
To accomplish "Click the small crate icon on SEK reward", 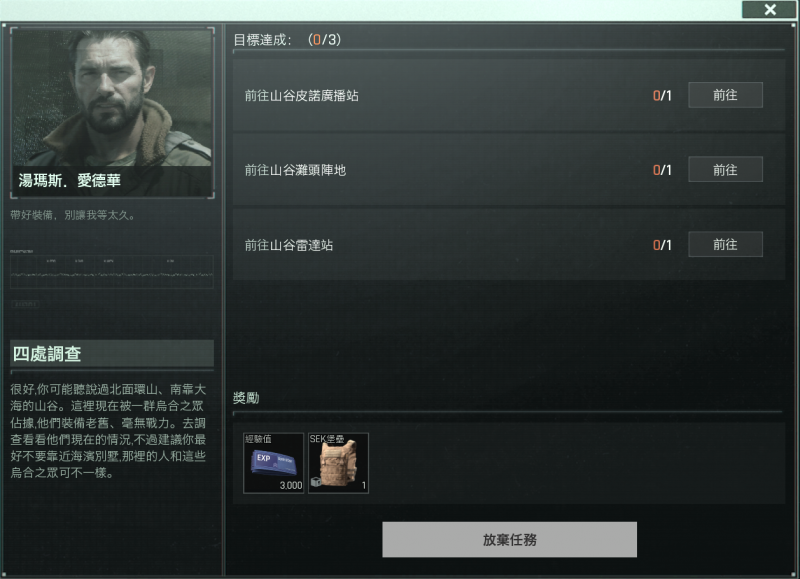I will click(x=316, y=482).
